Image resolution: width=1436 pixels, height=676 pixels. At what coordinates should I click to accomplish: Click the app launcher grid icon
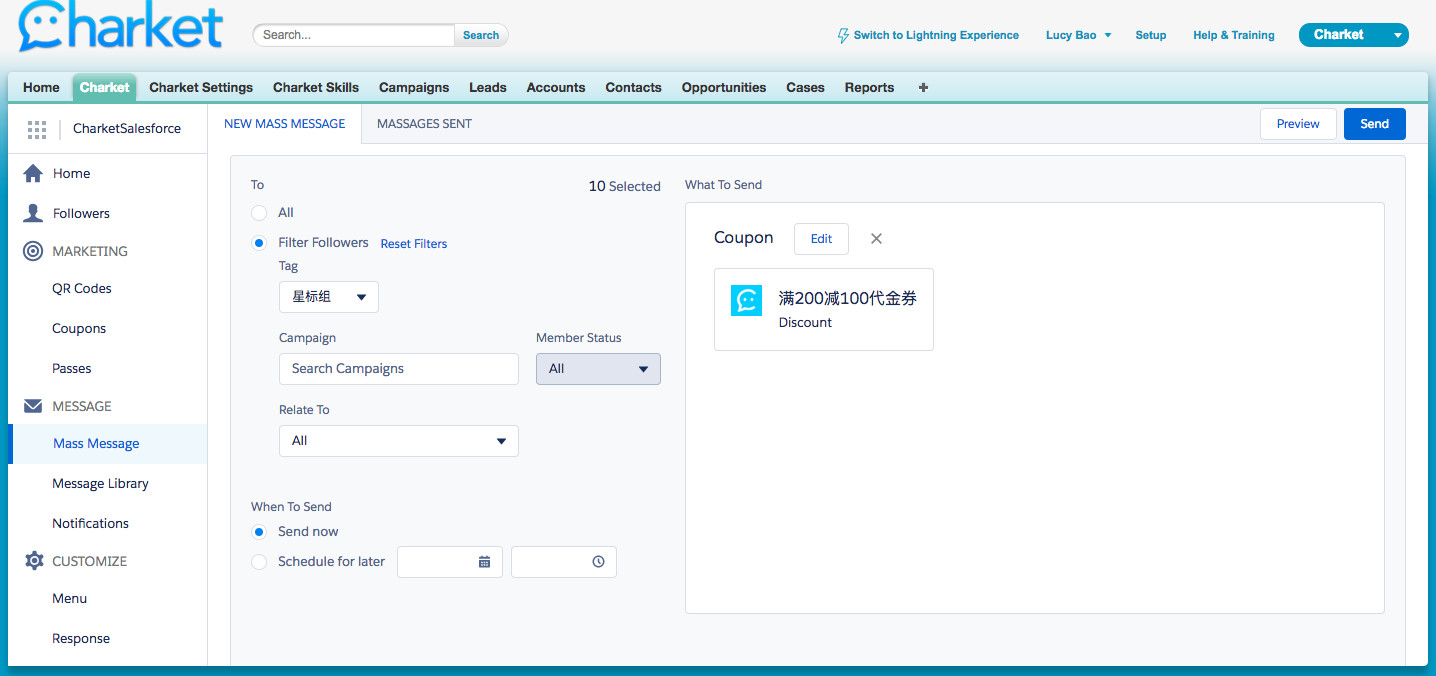[x=37, y=129]
